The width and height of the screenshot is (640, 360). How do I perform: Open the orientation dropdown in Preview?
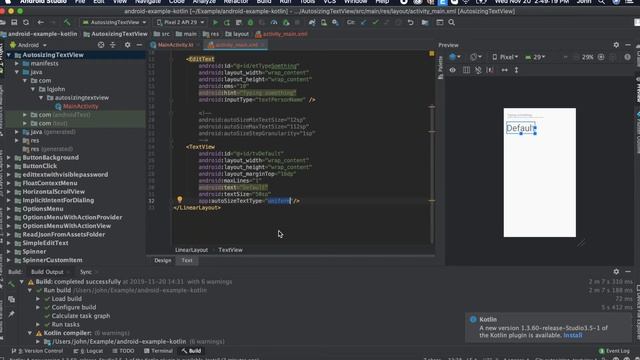point(476,58)
